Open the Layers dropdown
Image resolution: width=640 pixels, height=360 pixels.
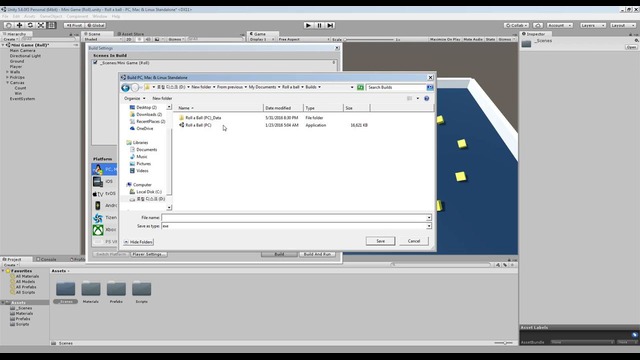[592, 25]
